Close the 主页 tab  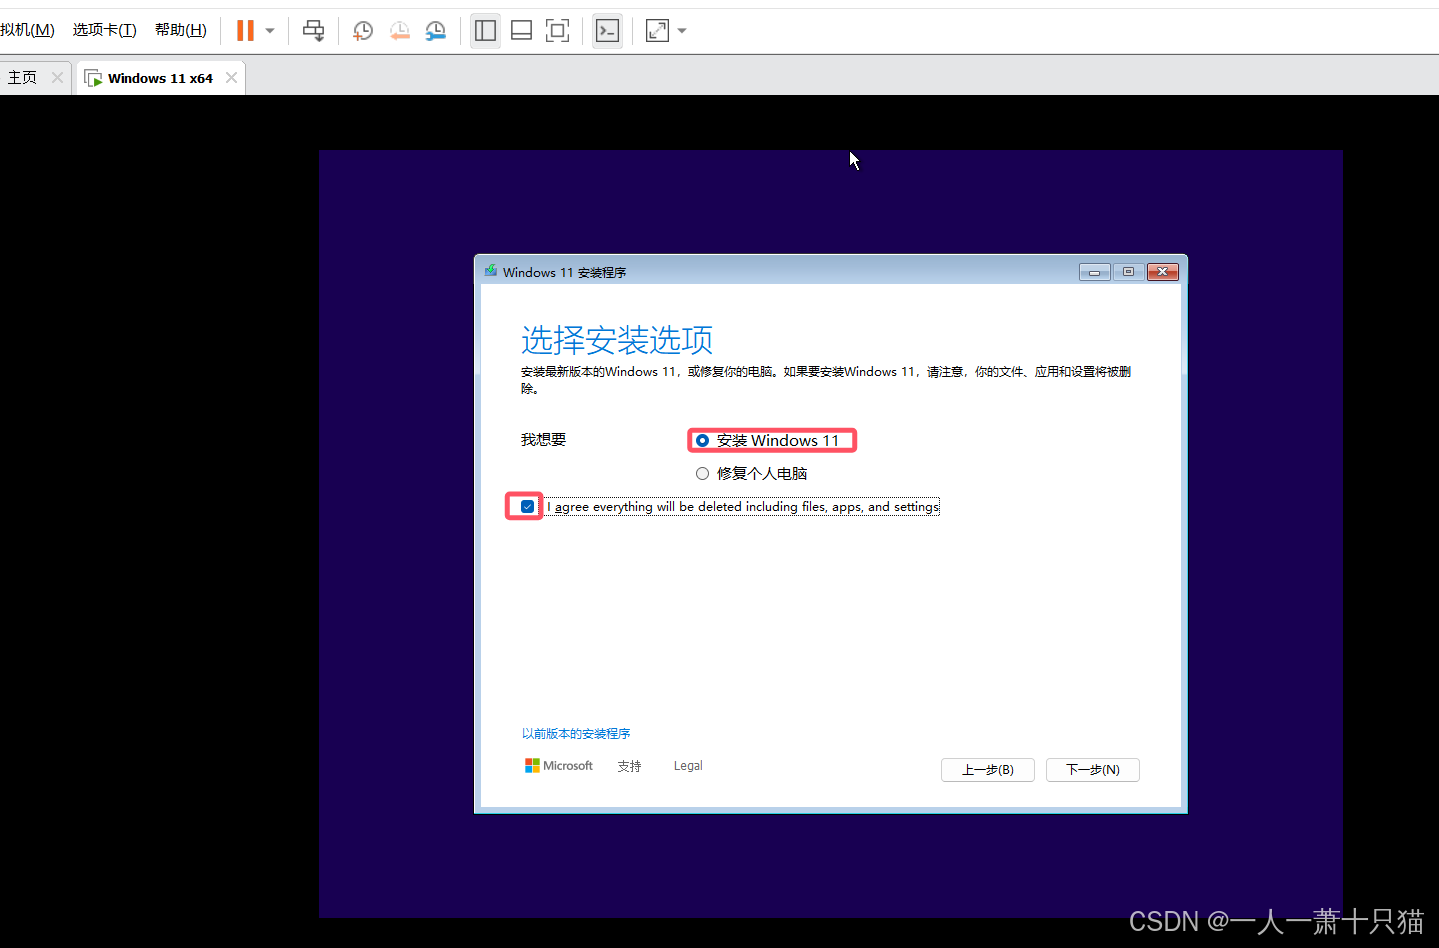coord(57,78)
